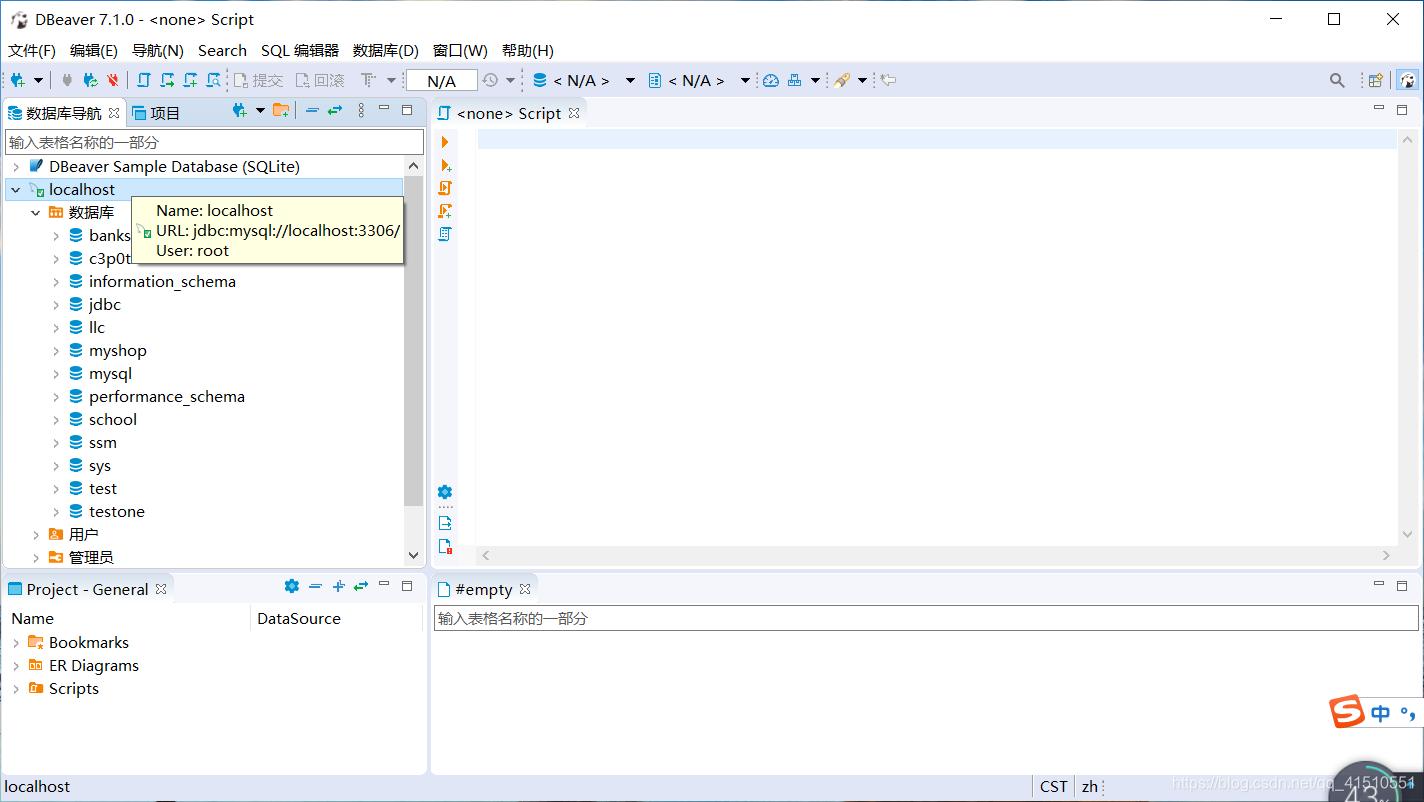This screenshot has height=802, width=1424.
Task: Click the explain execution plan icon in editor
Action: tap(445, 234)
